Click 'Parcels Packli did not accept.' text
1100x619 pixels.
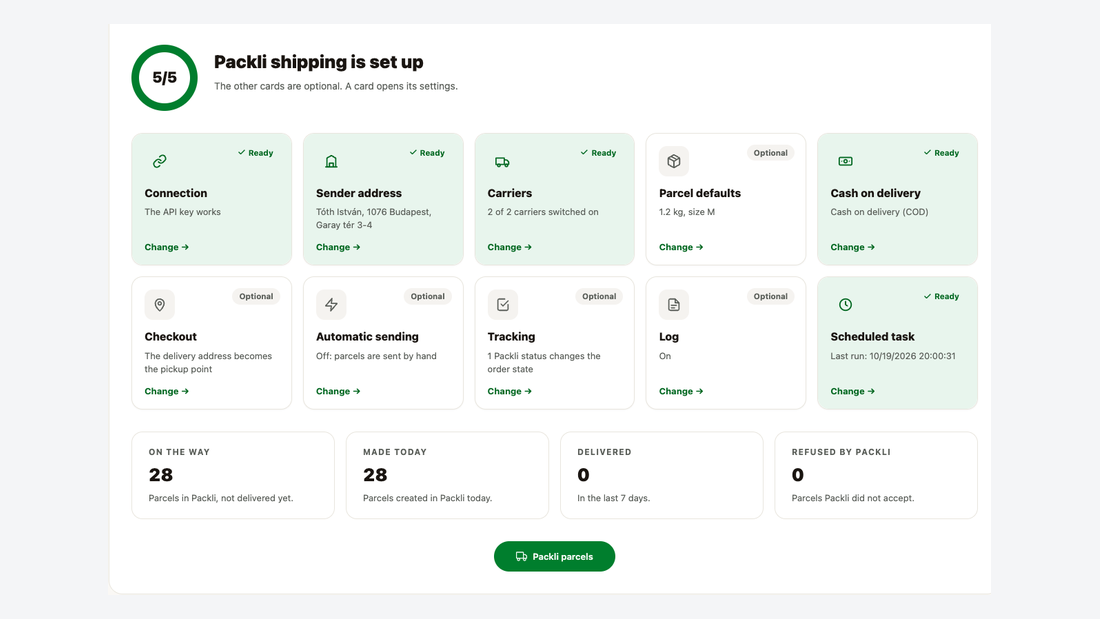click(x=853, y=498)
